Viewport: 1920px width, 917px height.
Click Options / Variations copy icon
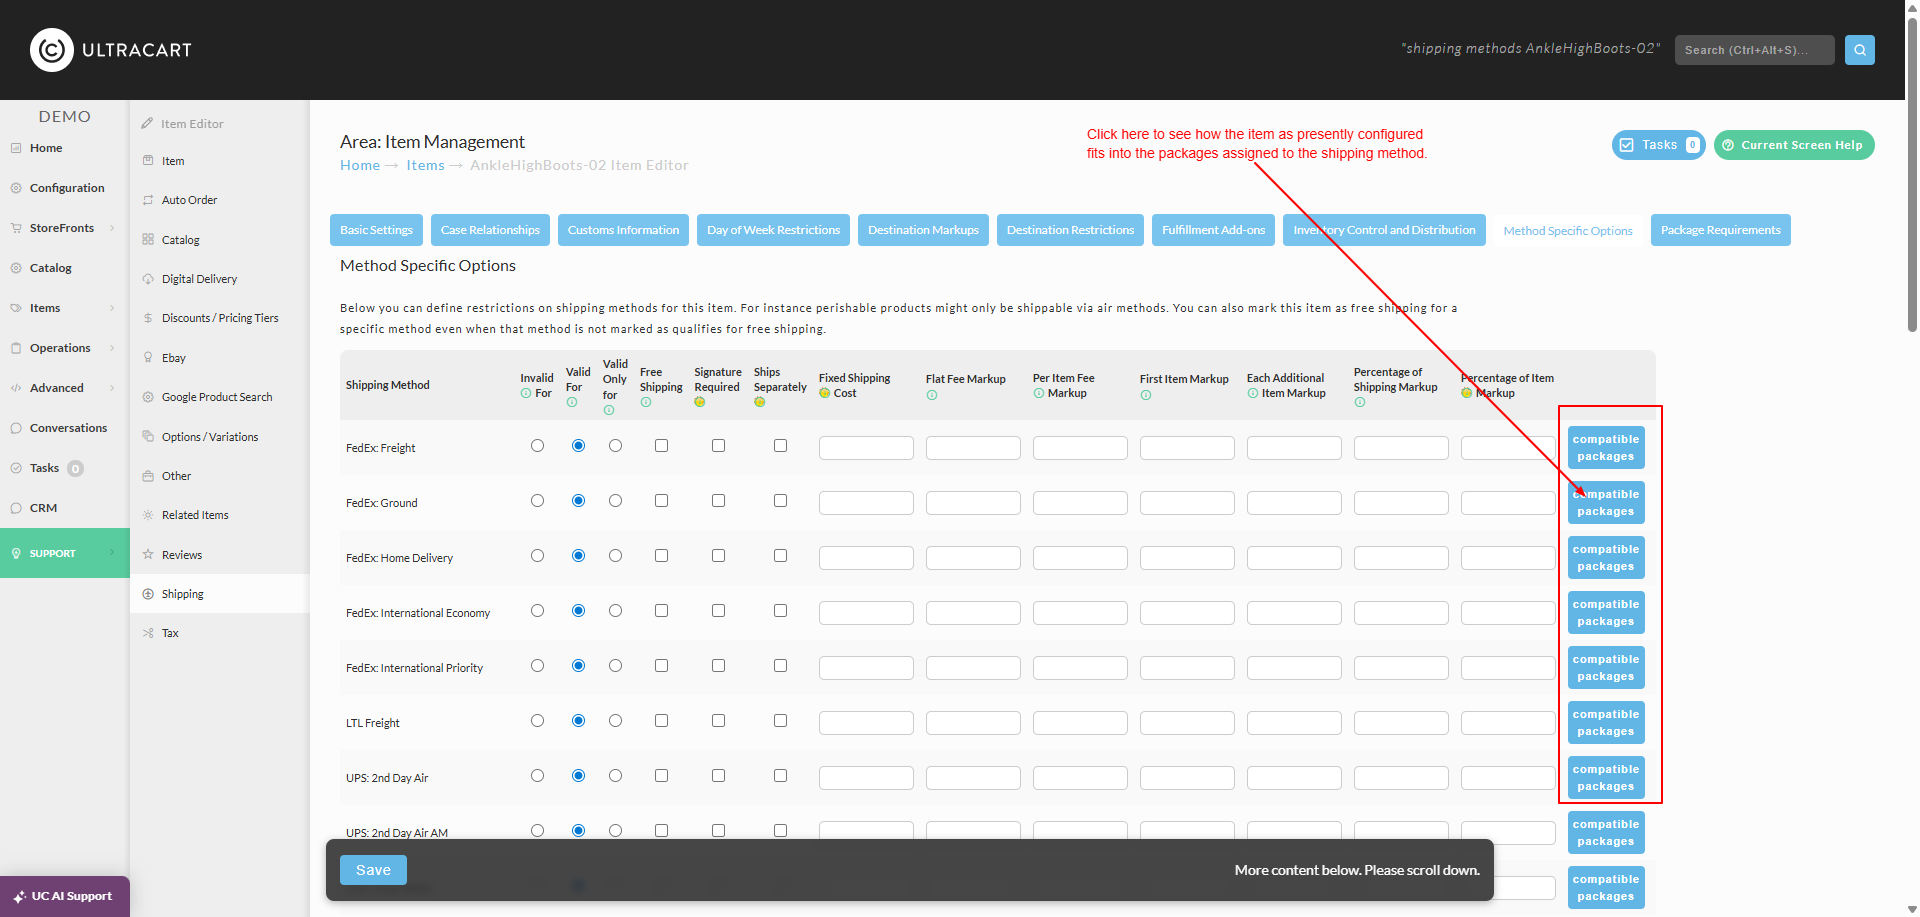tap(148, 437)
